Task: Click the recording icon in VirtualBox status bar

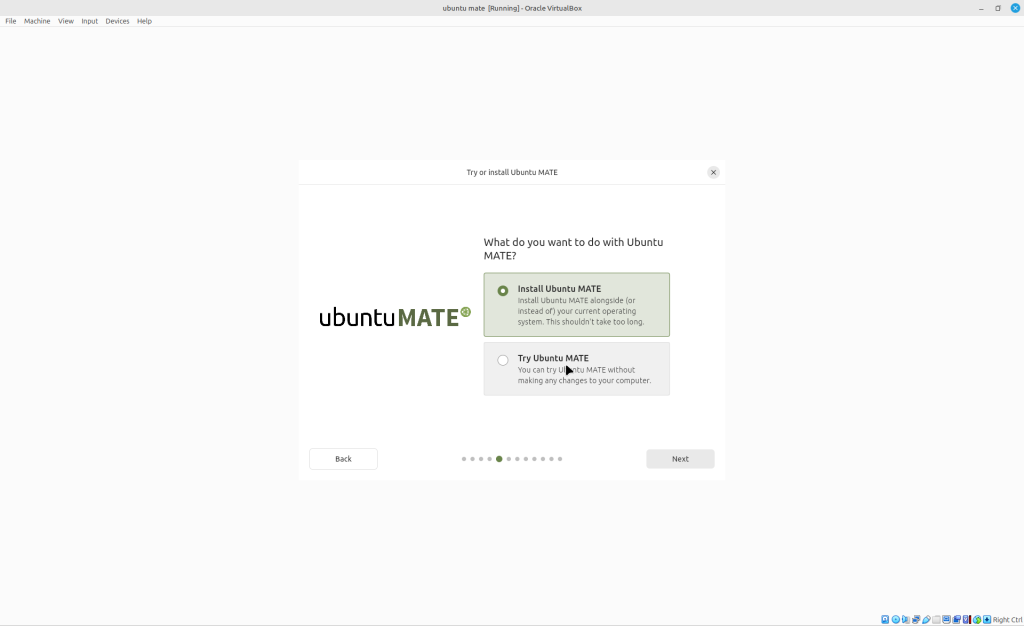Action: coord(957,619)
